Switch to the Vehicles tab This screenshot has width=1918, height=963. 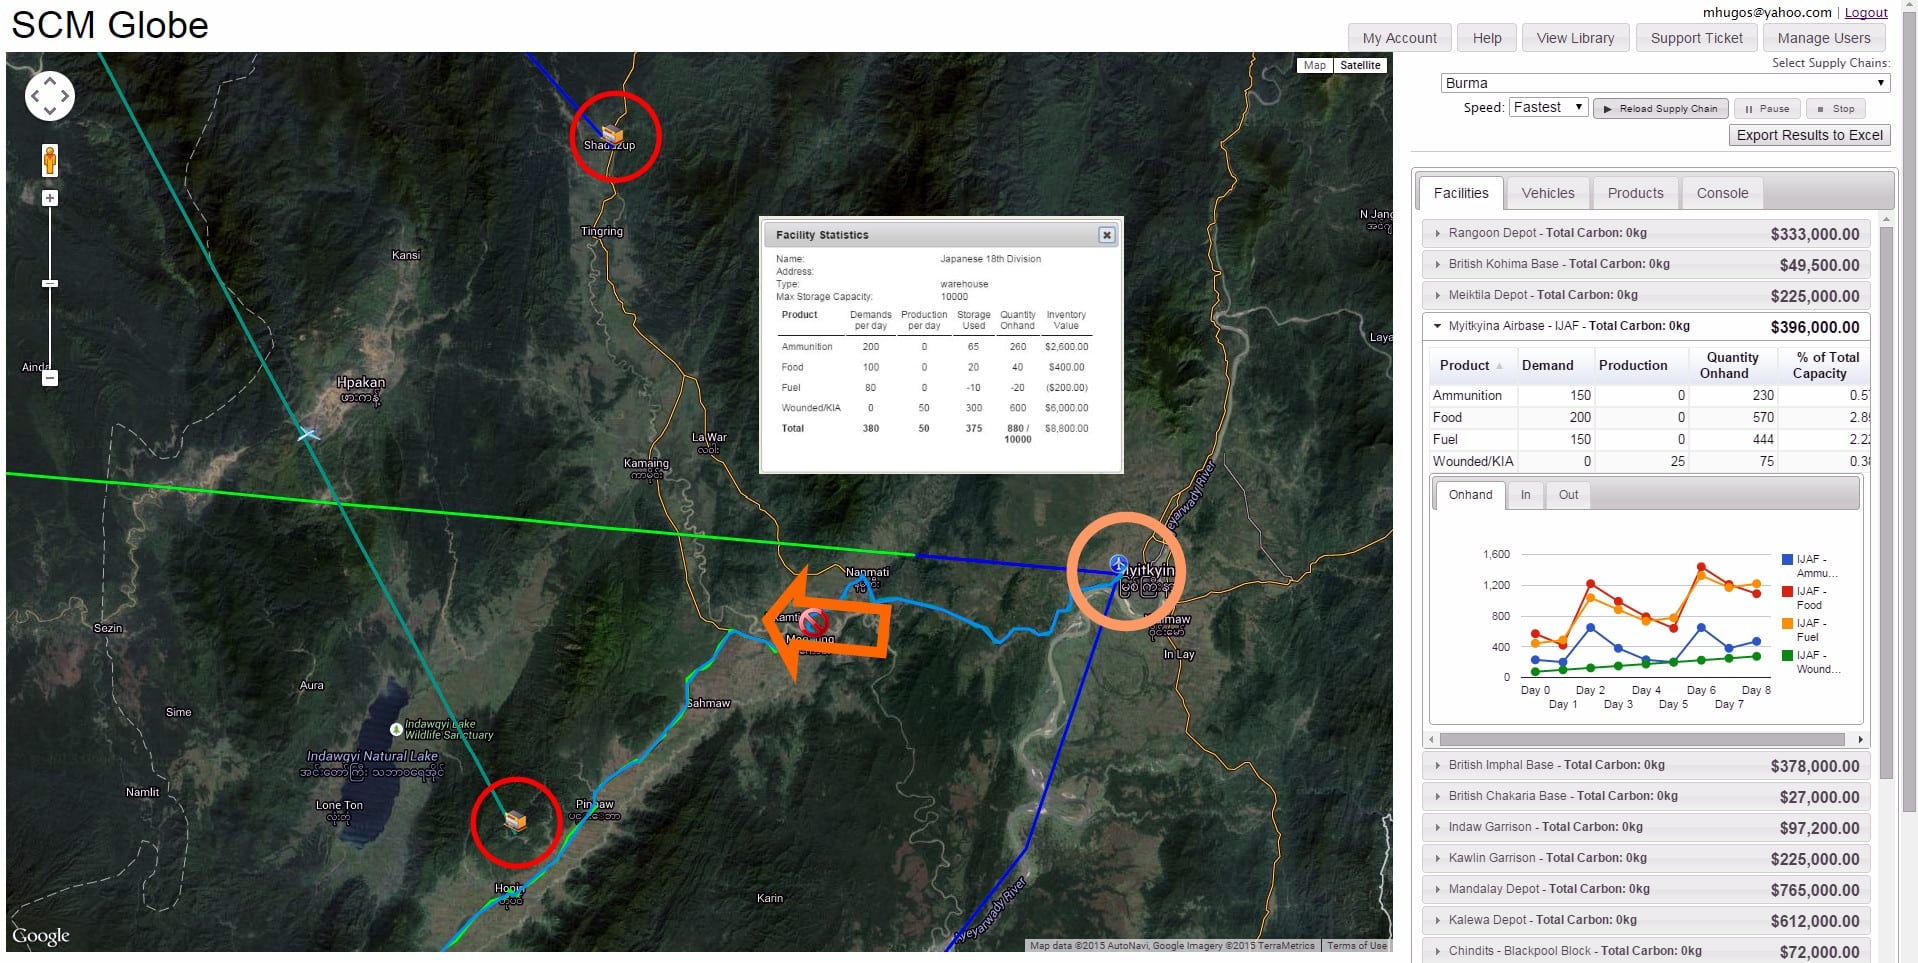1548,193
